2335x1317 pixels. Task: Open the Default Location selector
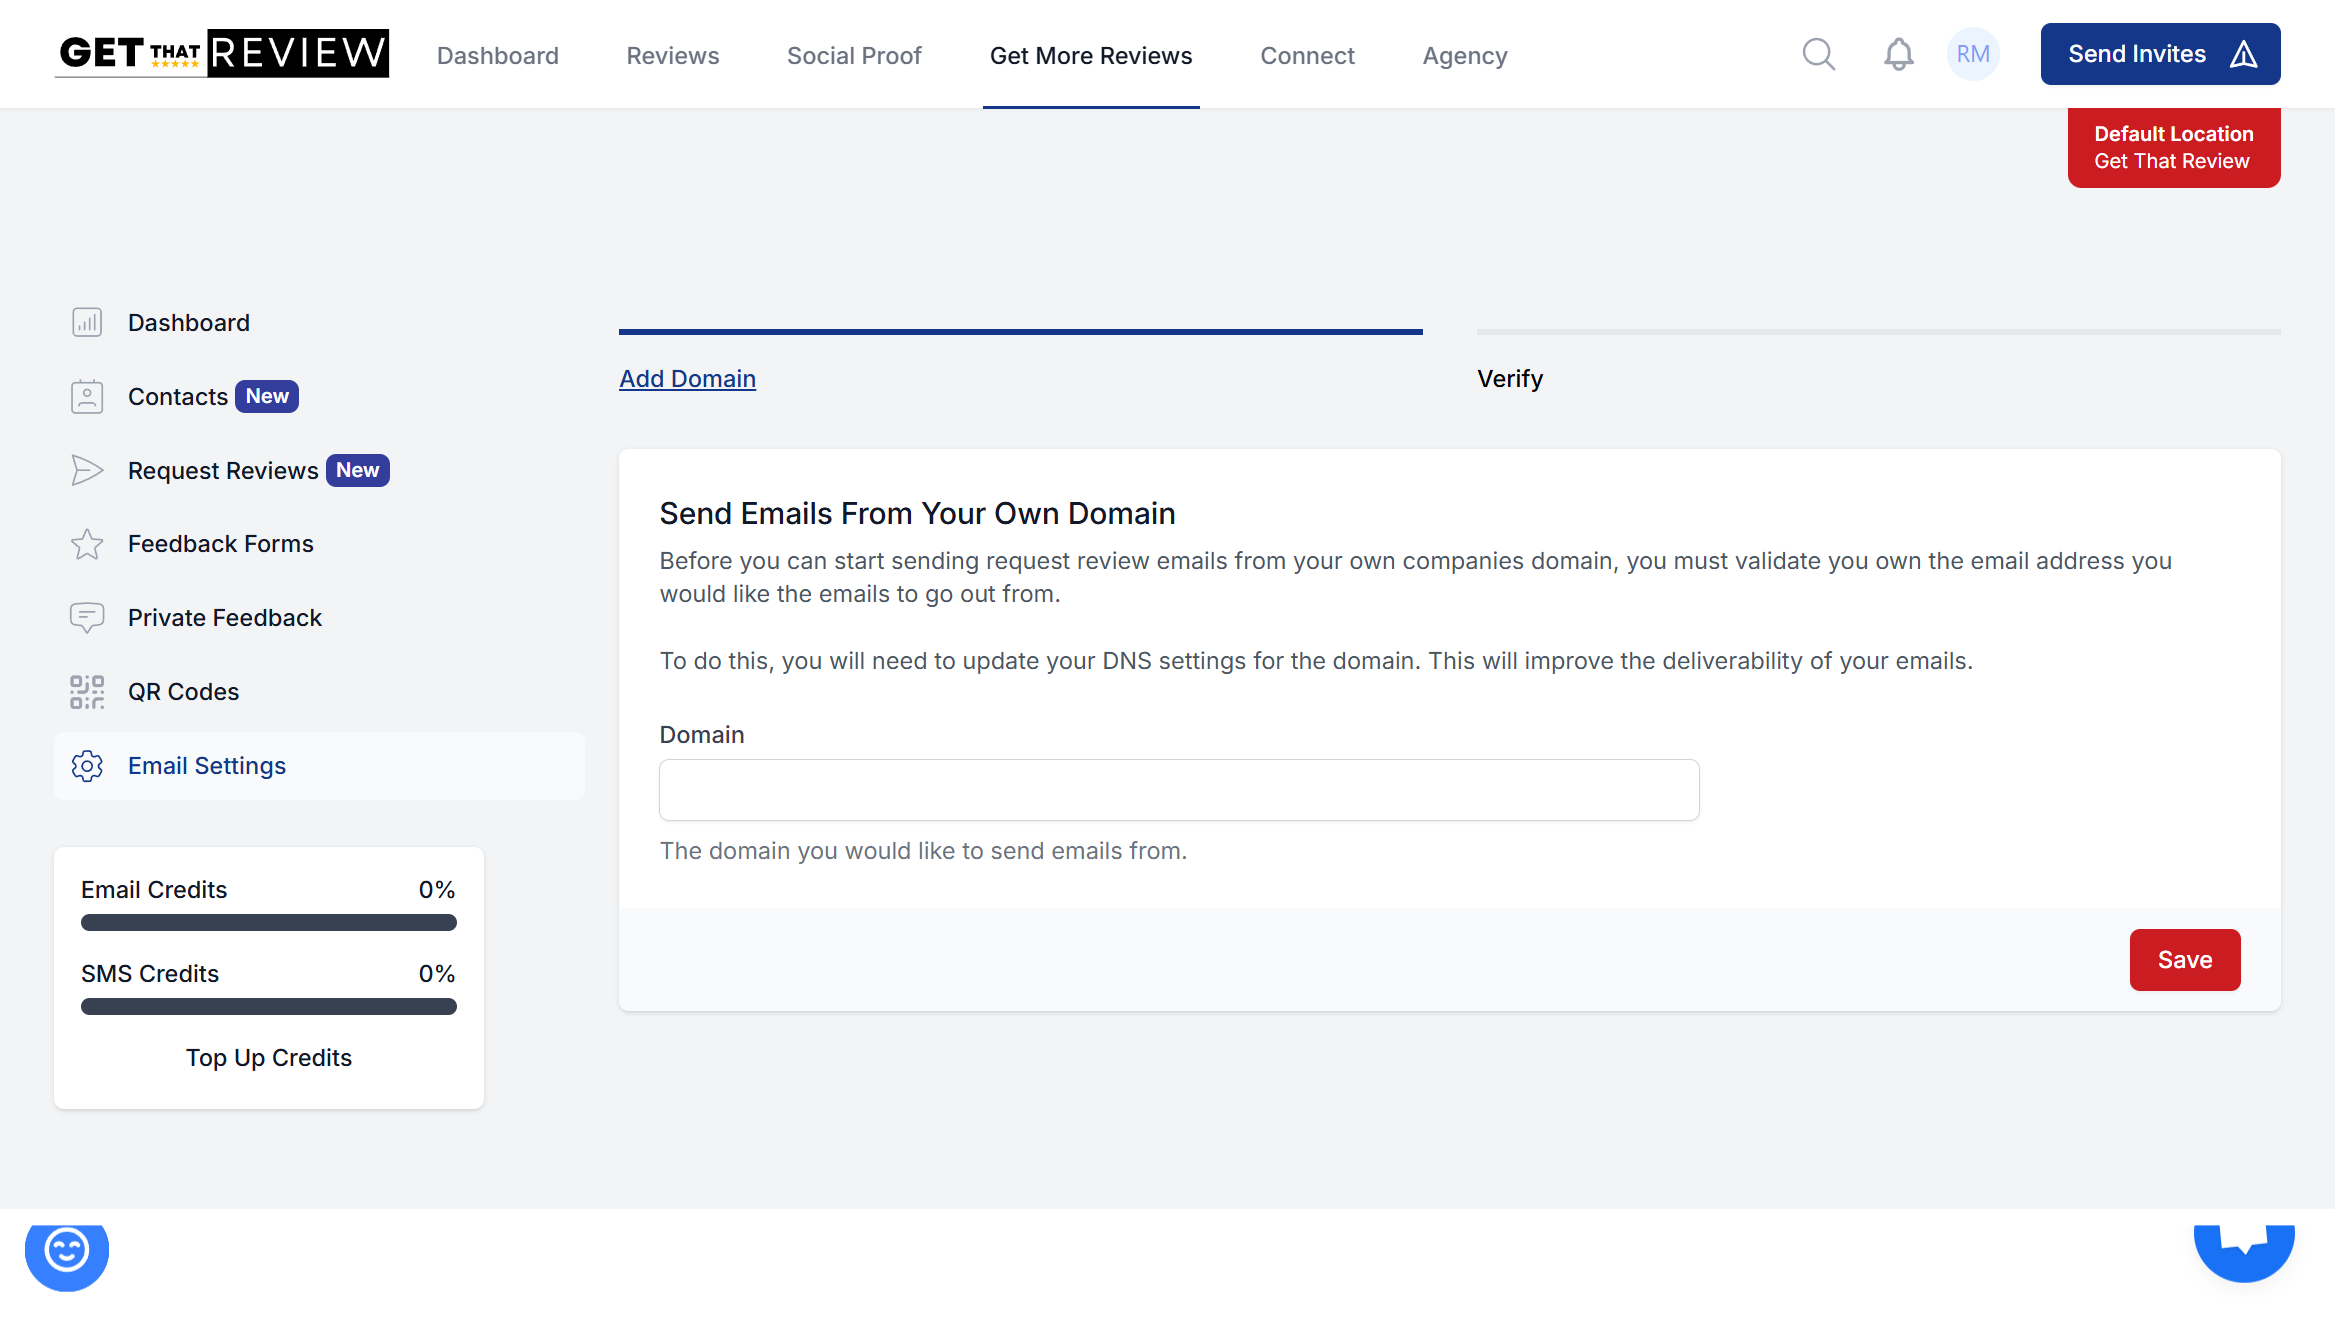point(2173,148)
